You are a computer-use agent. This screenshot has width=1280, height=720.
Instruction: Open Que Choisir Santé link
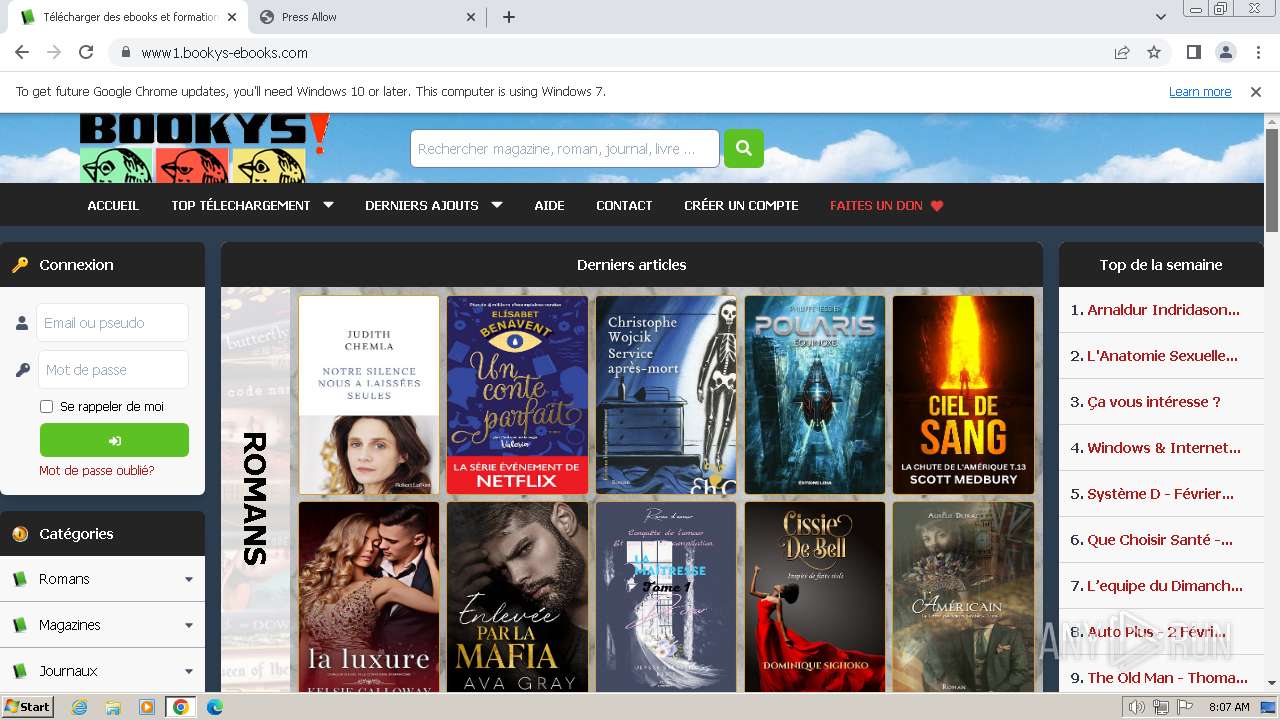[1160, 540]
